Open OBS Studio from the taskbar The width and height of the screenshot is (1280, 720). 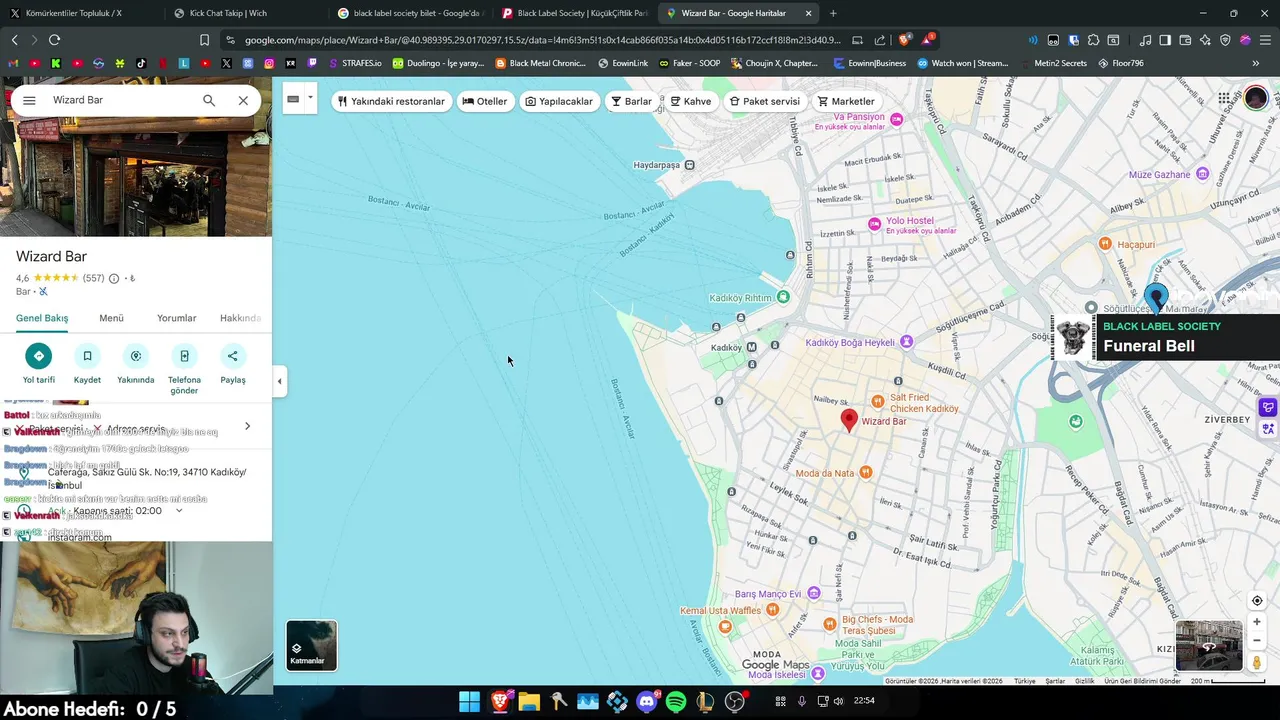(735, 702)
